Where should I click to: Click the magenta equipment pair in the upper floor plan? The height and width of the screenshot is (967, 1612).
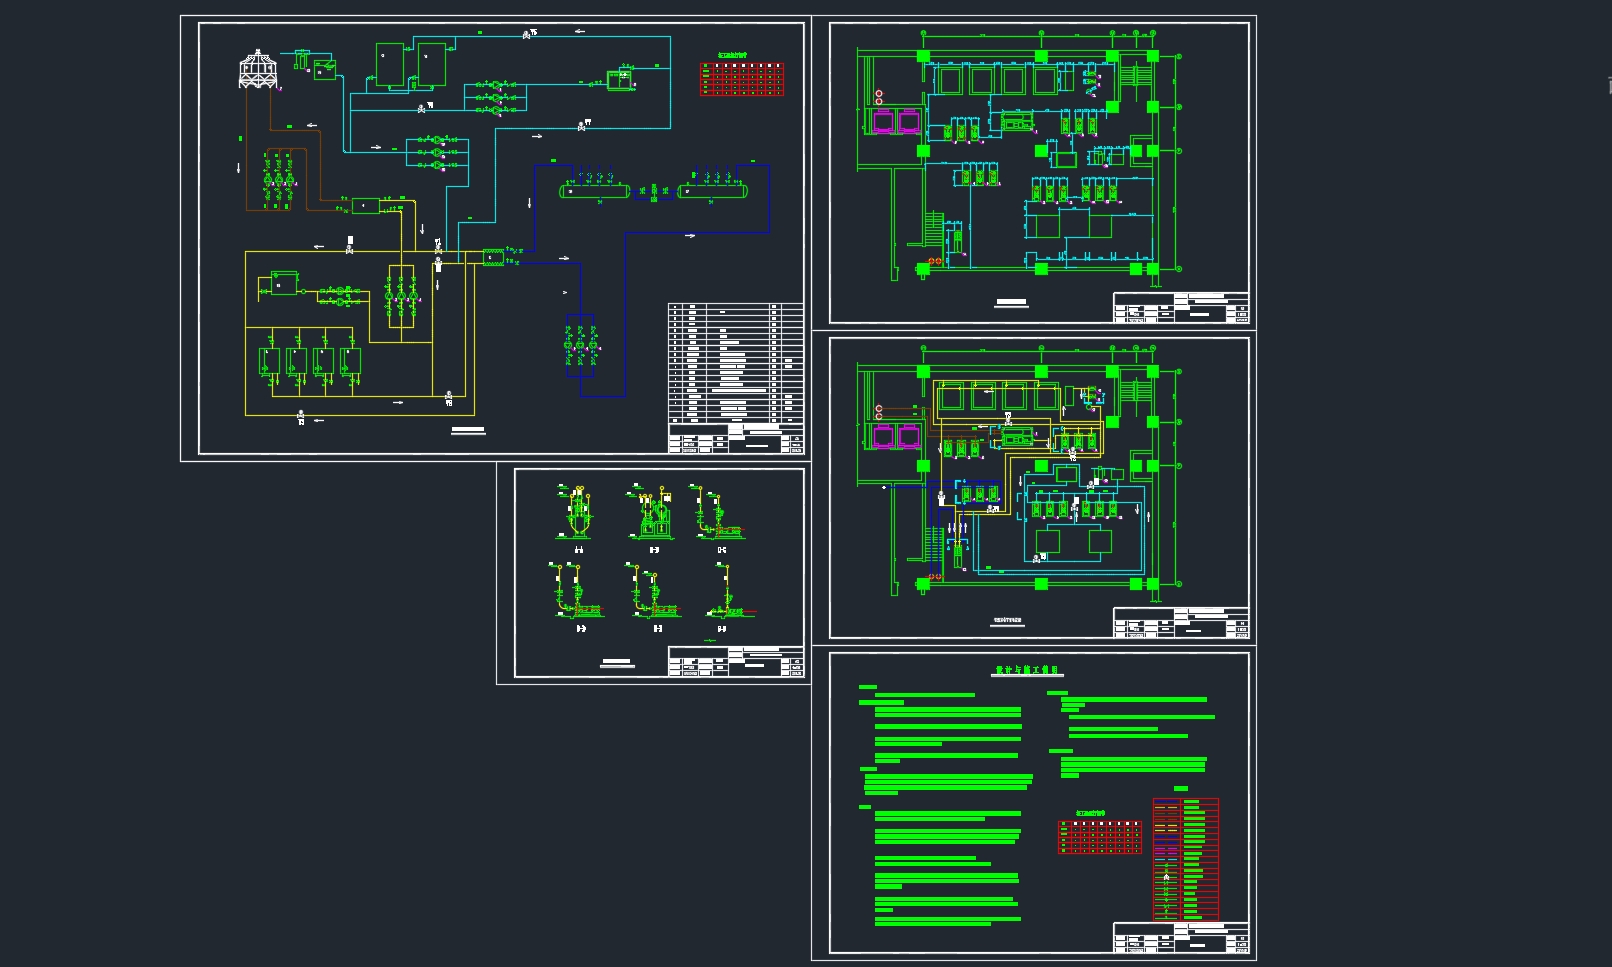(x=896, y=122)
